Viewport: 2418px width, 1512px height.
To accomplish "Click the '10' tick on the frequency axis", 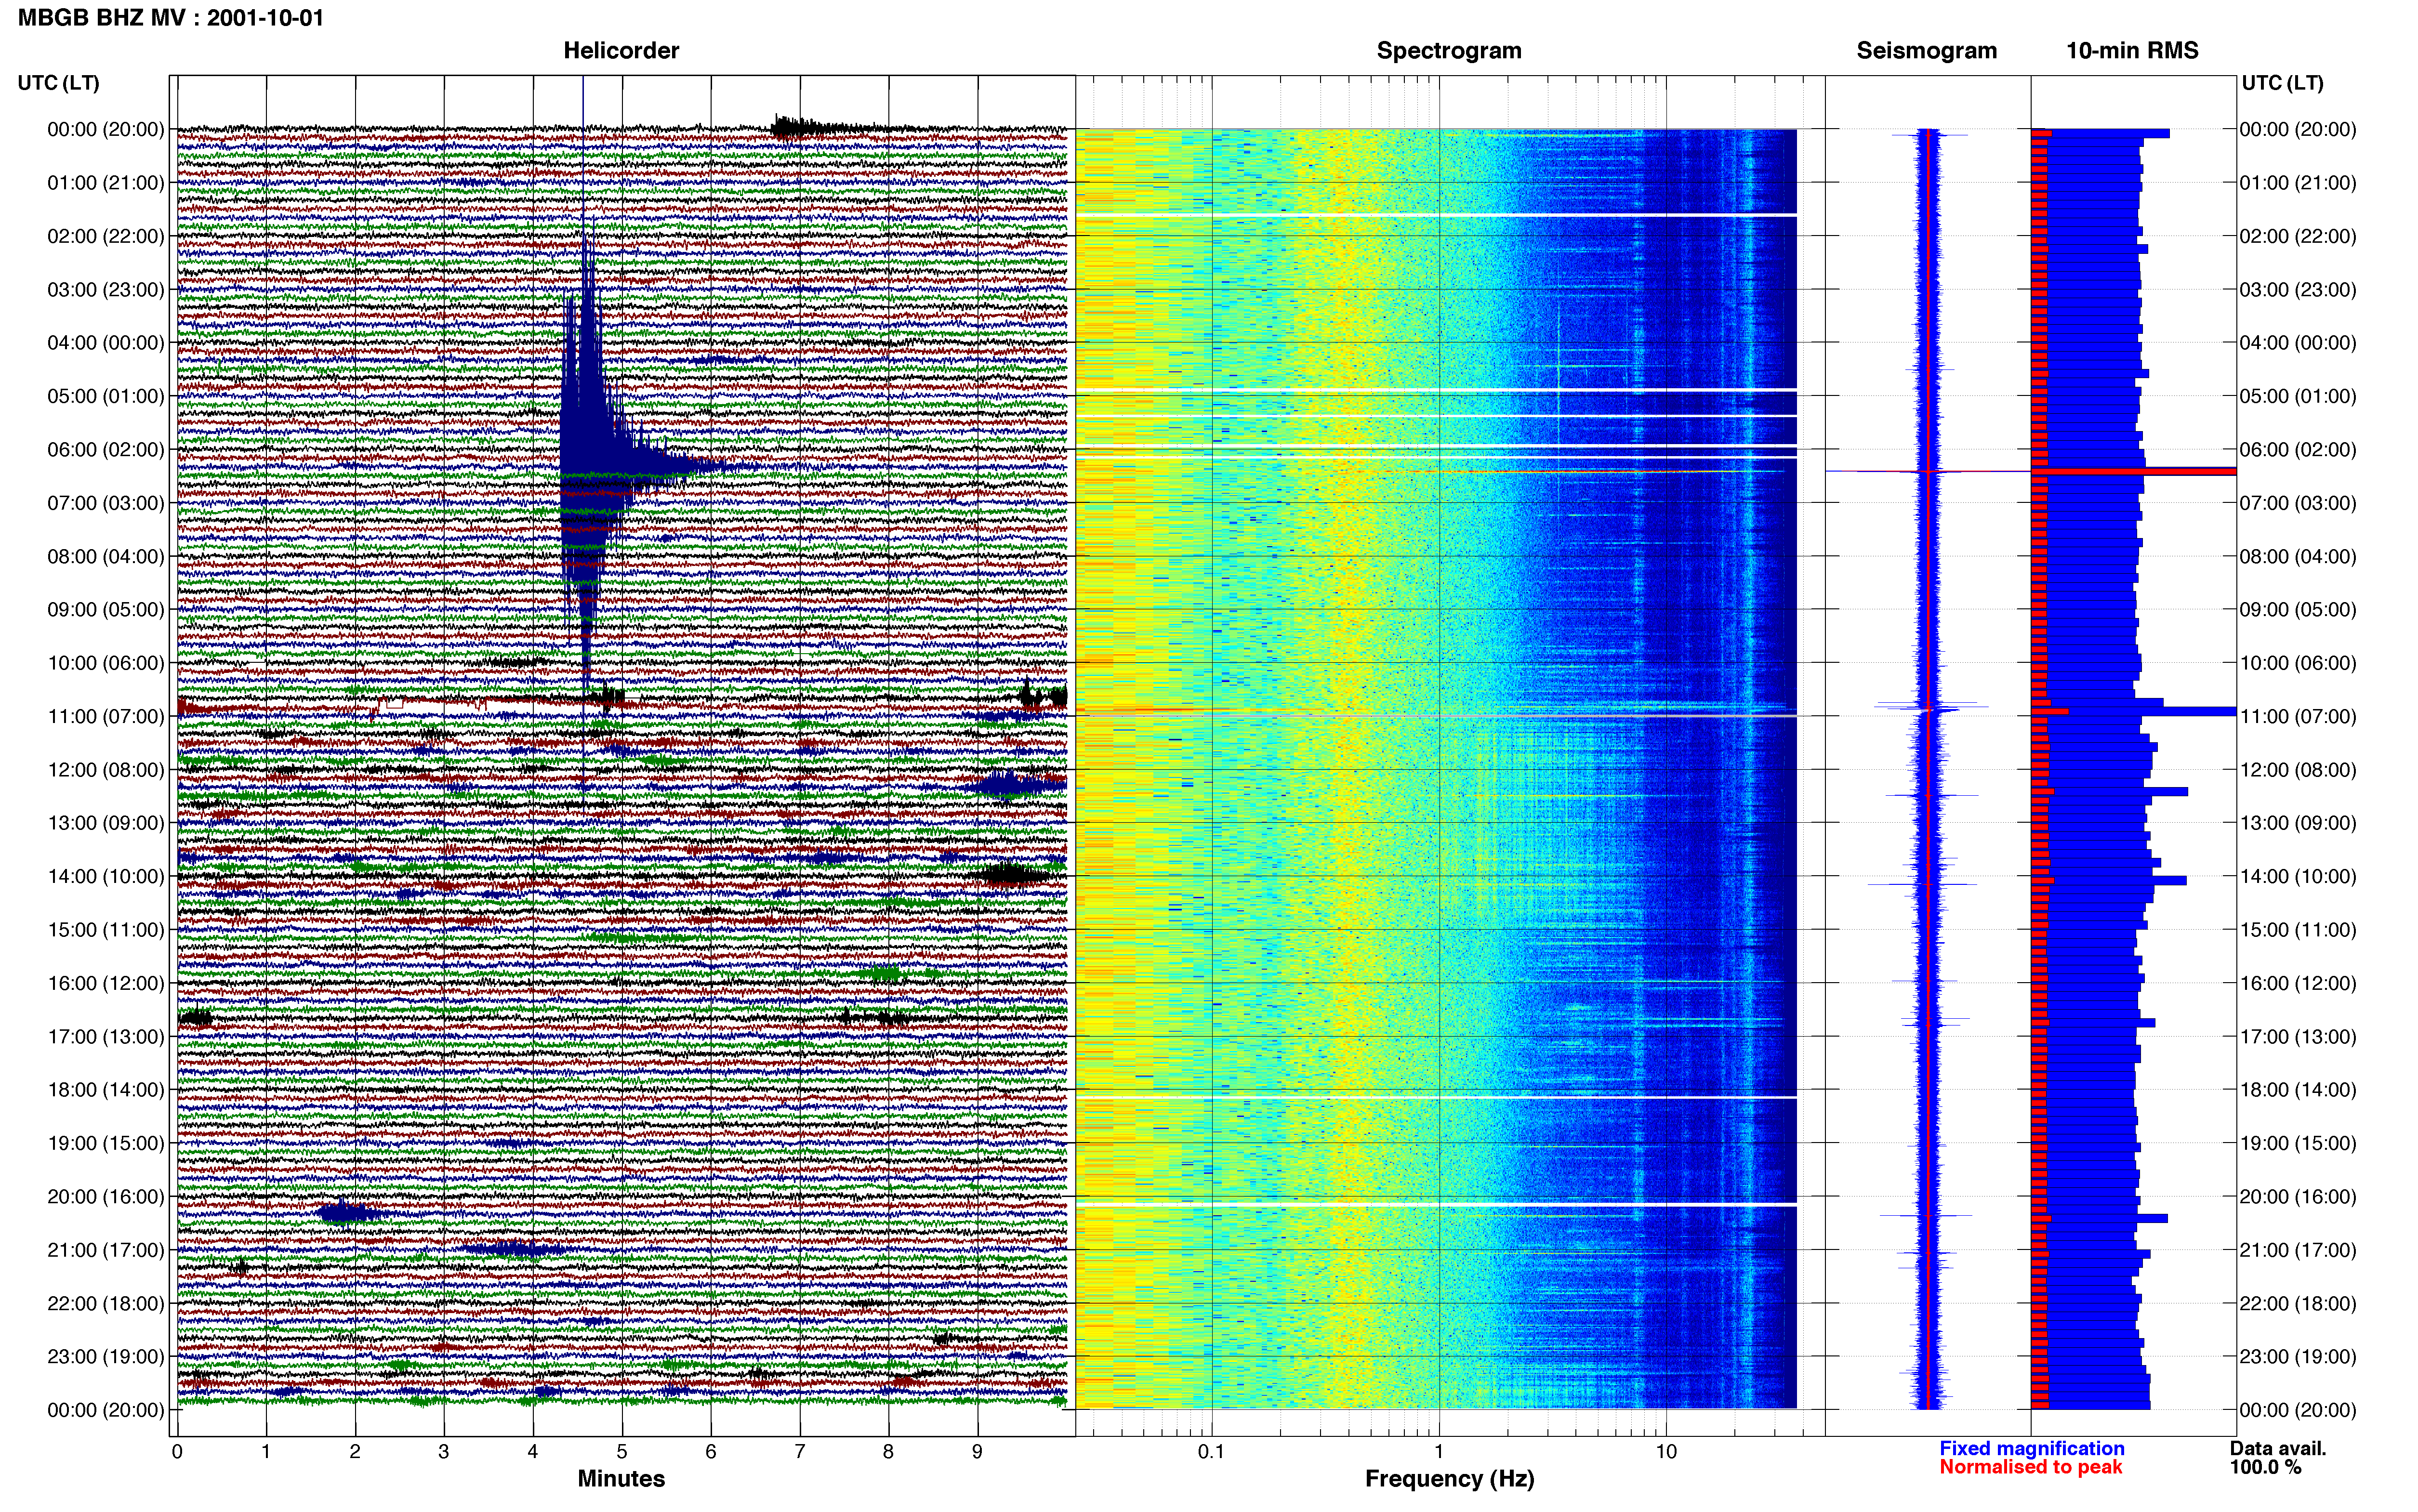I will tap(1665, 1451).
